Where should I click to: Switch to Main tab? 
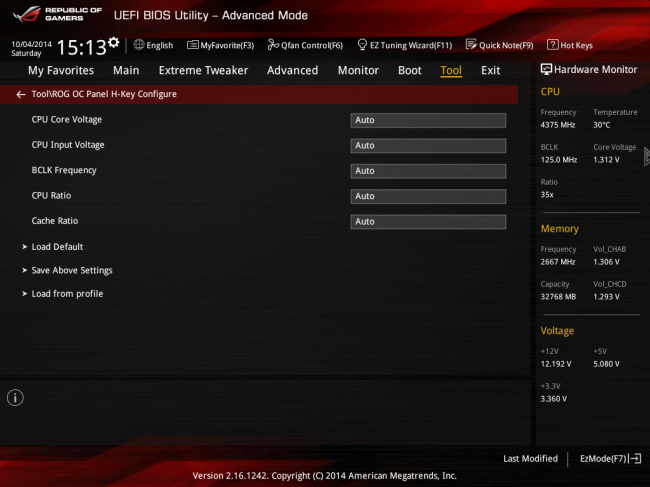click(x=126, y=70)
